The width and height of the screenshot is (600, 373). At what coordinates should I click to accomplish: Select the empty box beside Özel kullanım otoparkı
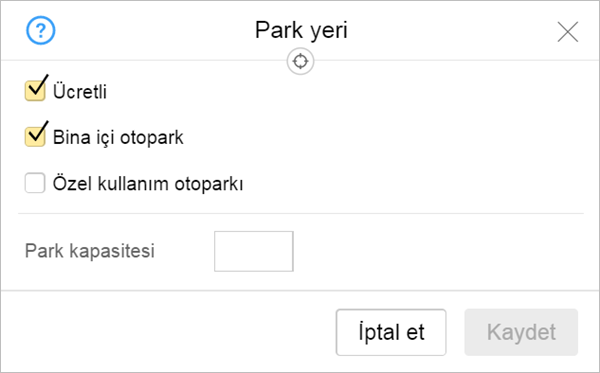35,183
